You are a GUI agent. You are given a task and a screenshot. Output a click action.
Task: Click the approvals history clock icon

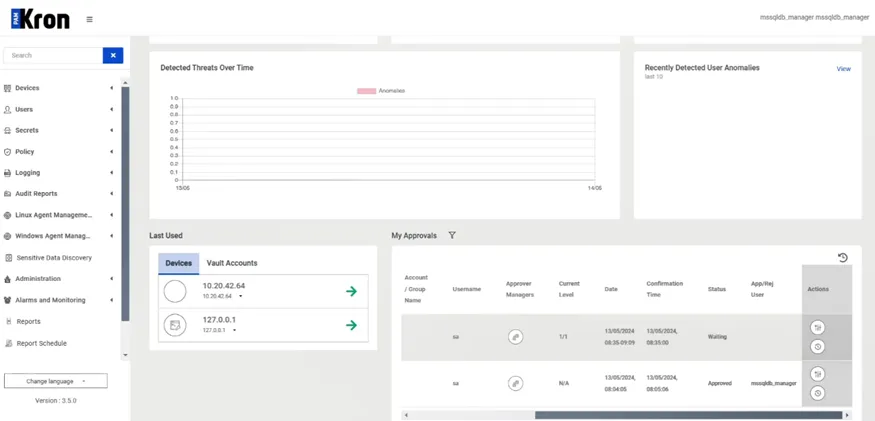(843, 257)
